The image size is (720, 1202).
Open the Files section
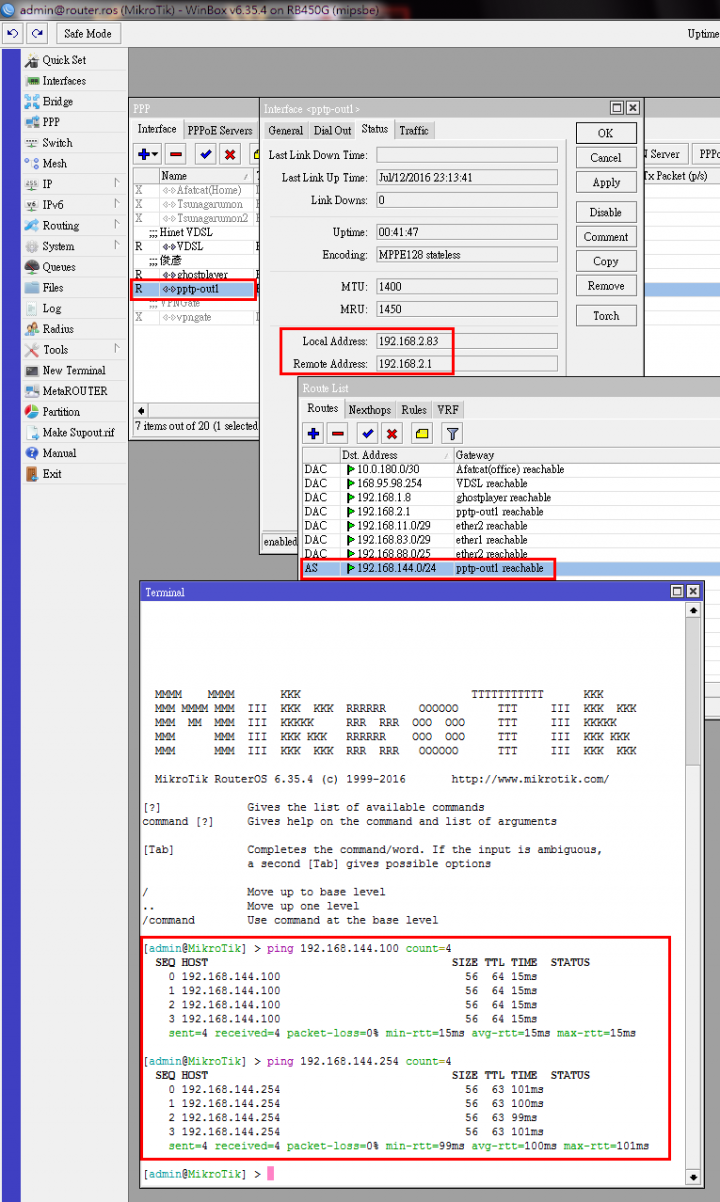pos(53,288)
